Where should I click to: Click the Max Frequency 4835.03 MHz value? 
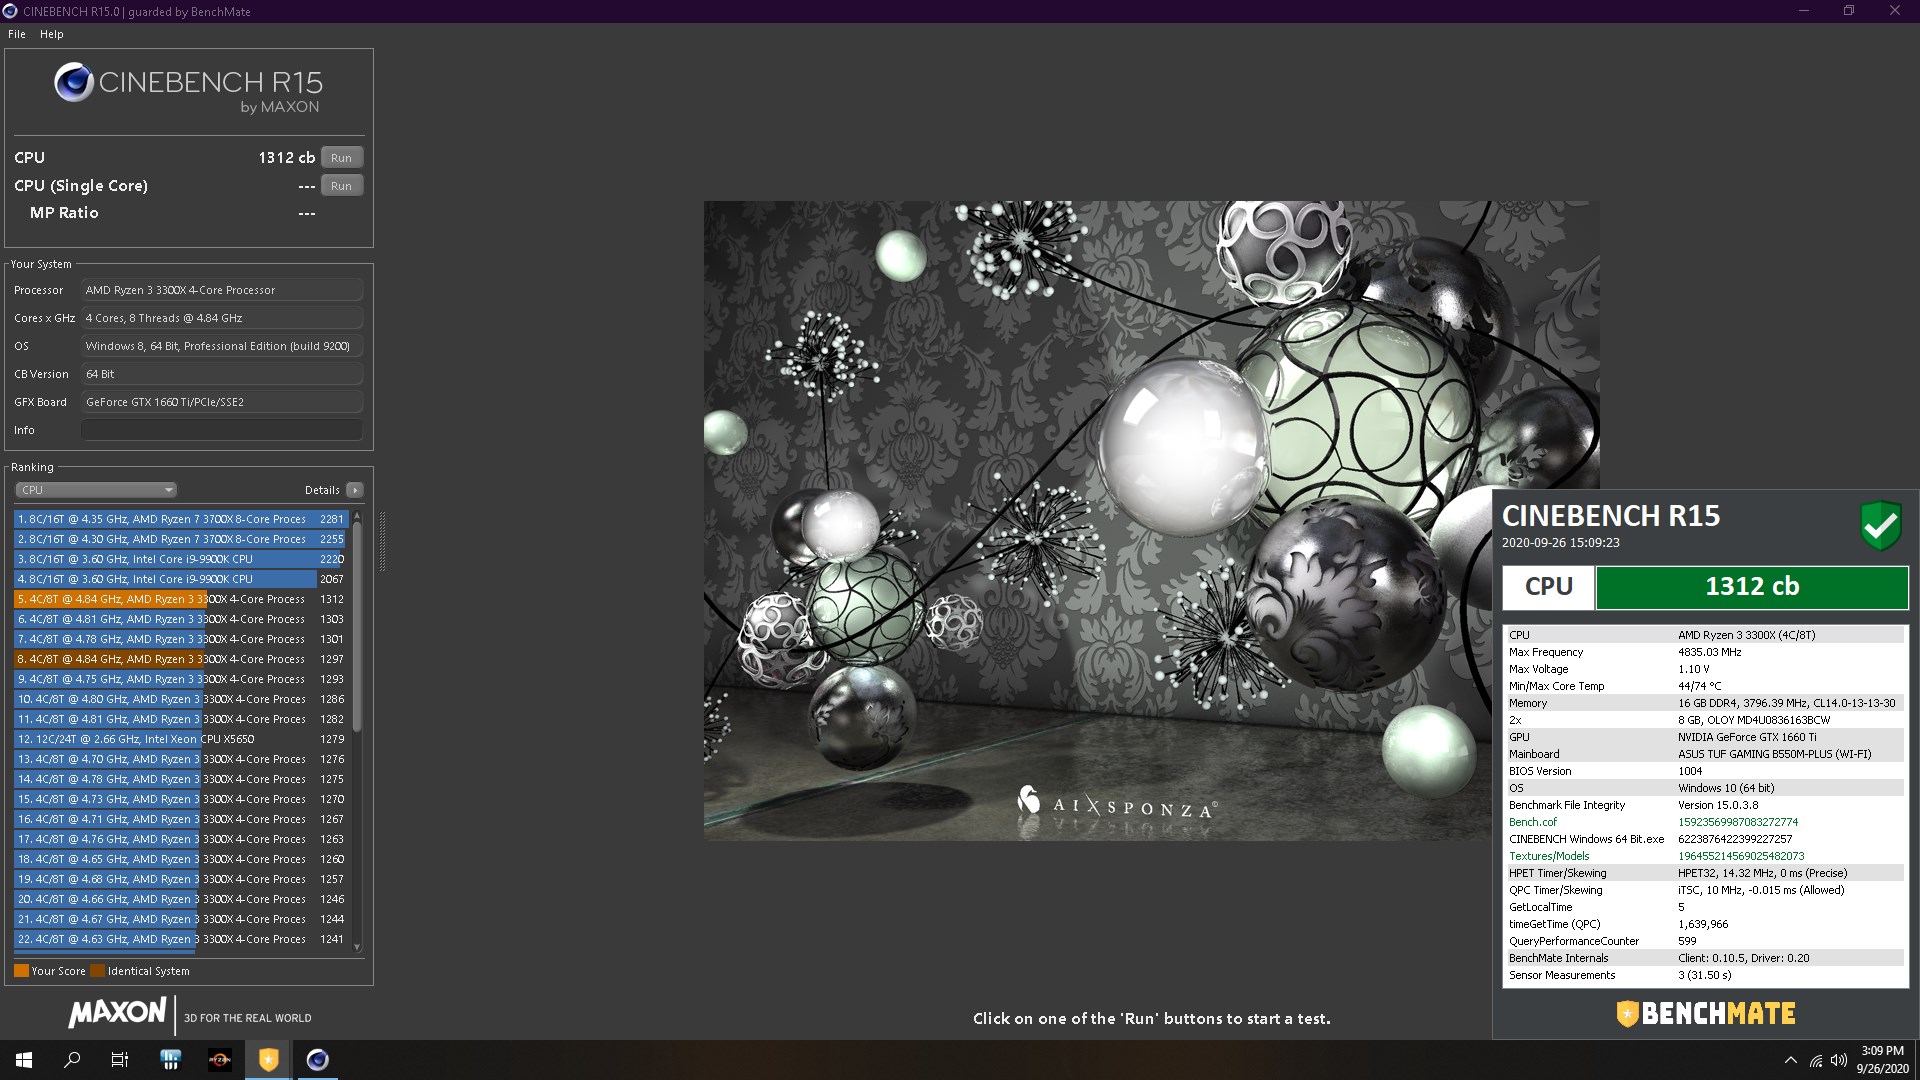(x=1709, y=652)
